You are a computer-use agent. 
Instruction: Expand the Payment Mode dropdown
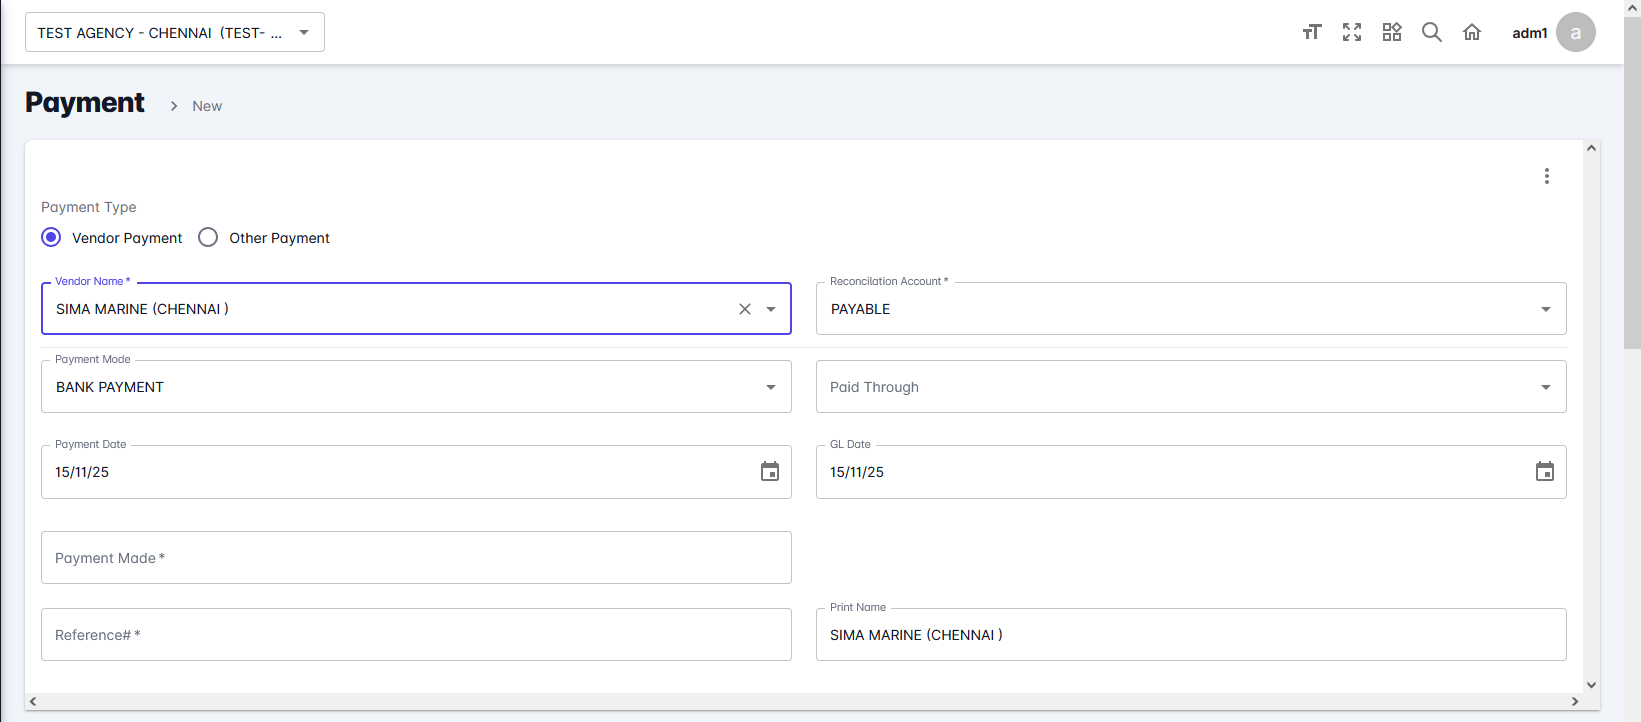[x=771, y=387]
